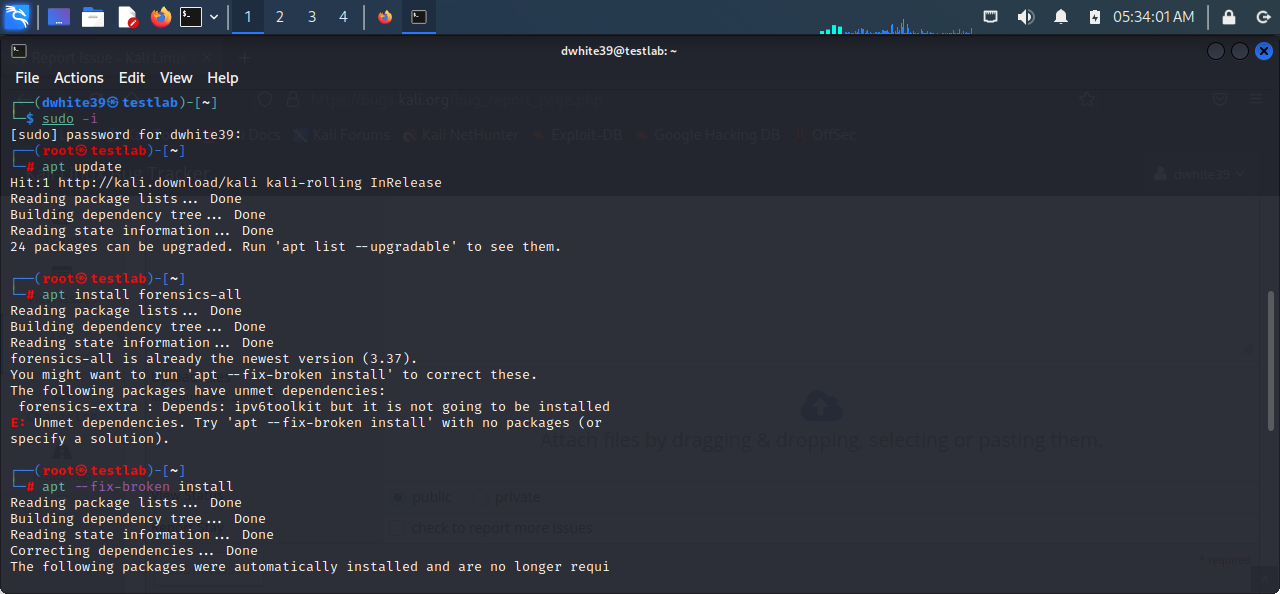The image size is (1280, 594).
Task: Open the terminal View menu
Action: point(176,78)
